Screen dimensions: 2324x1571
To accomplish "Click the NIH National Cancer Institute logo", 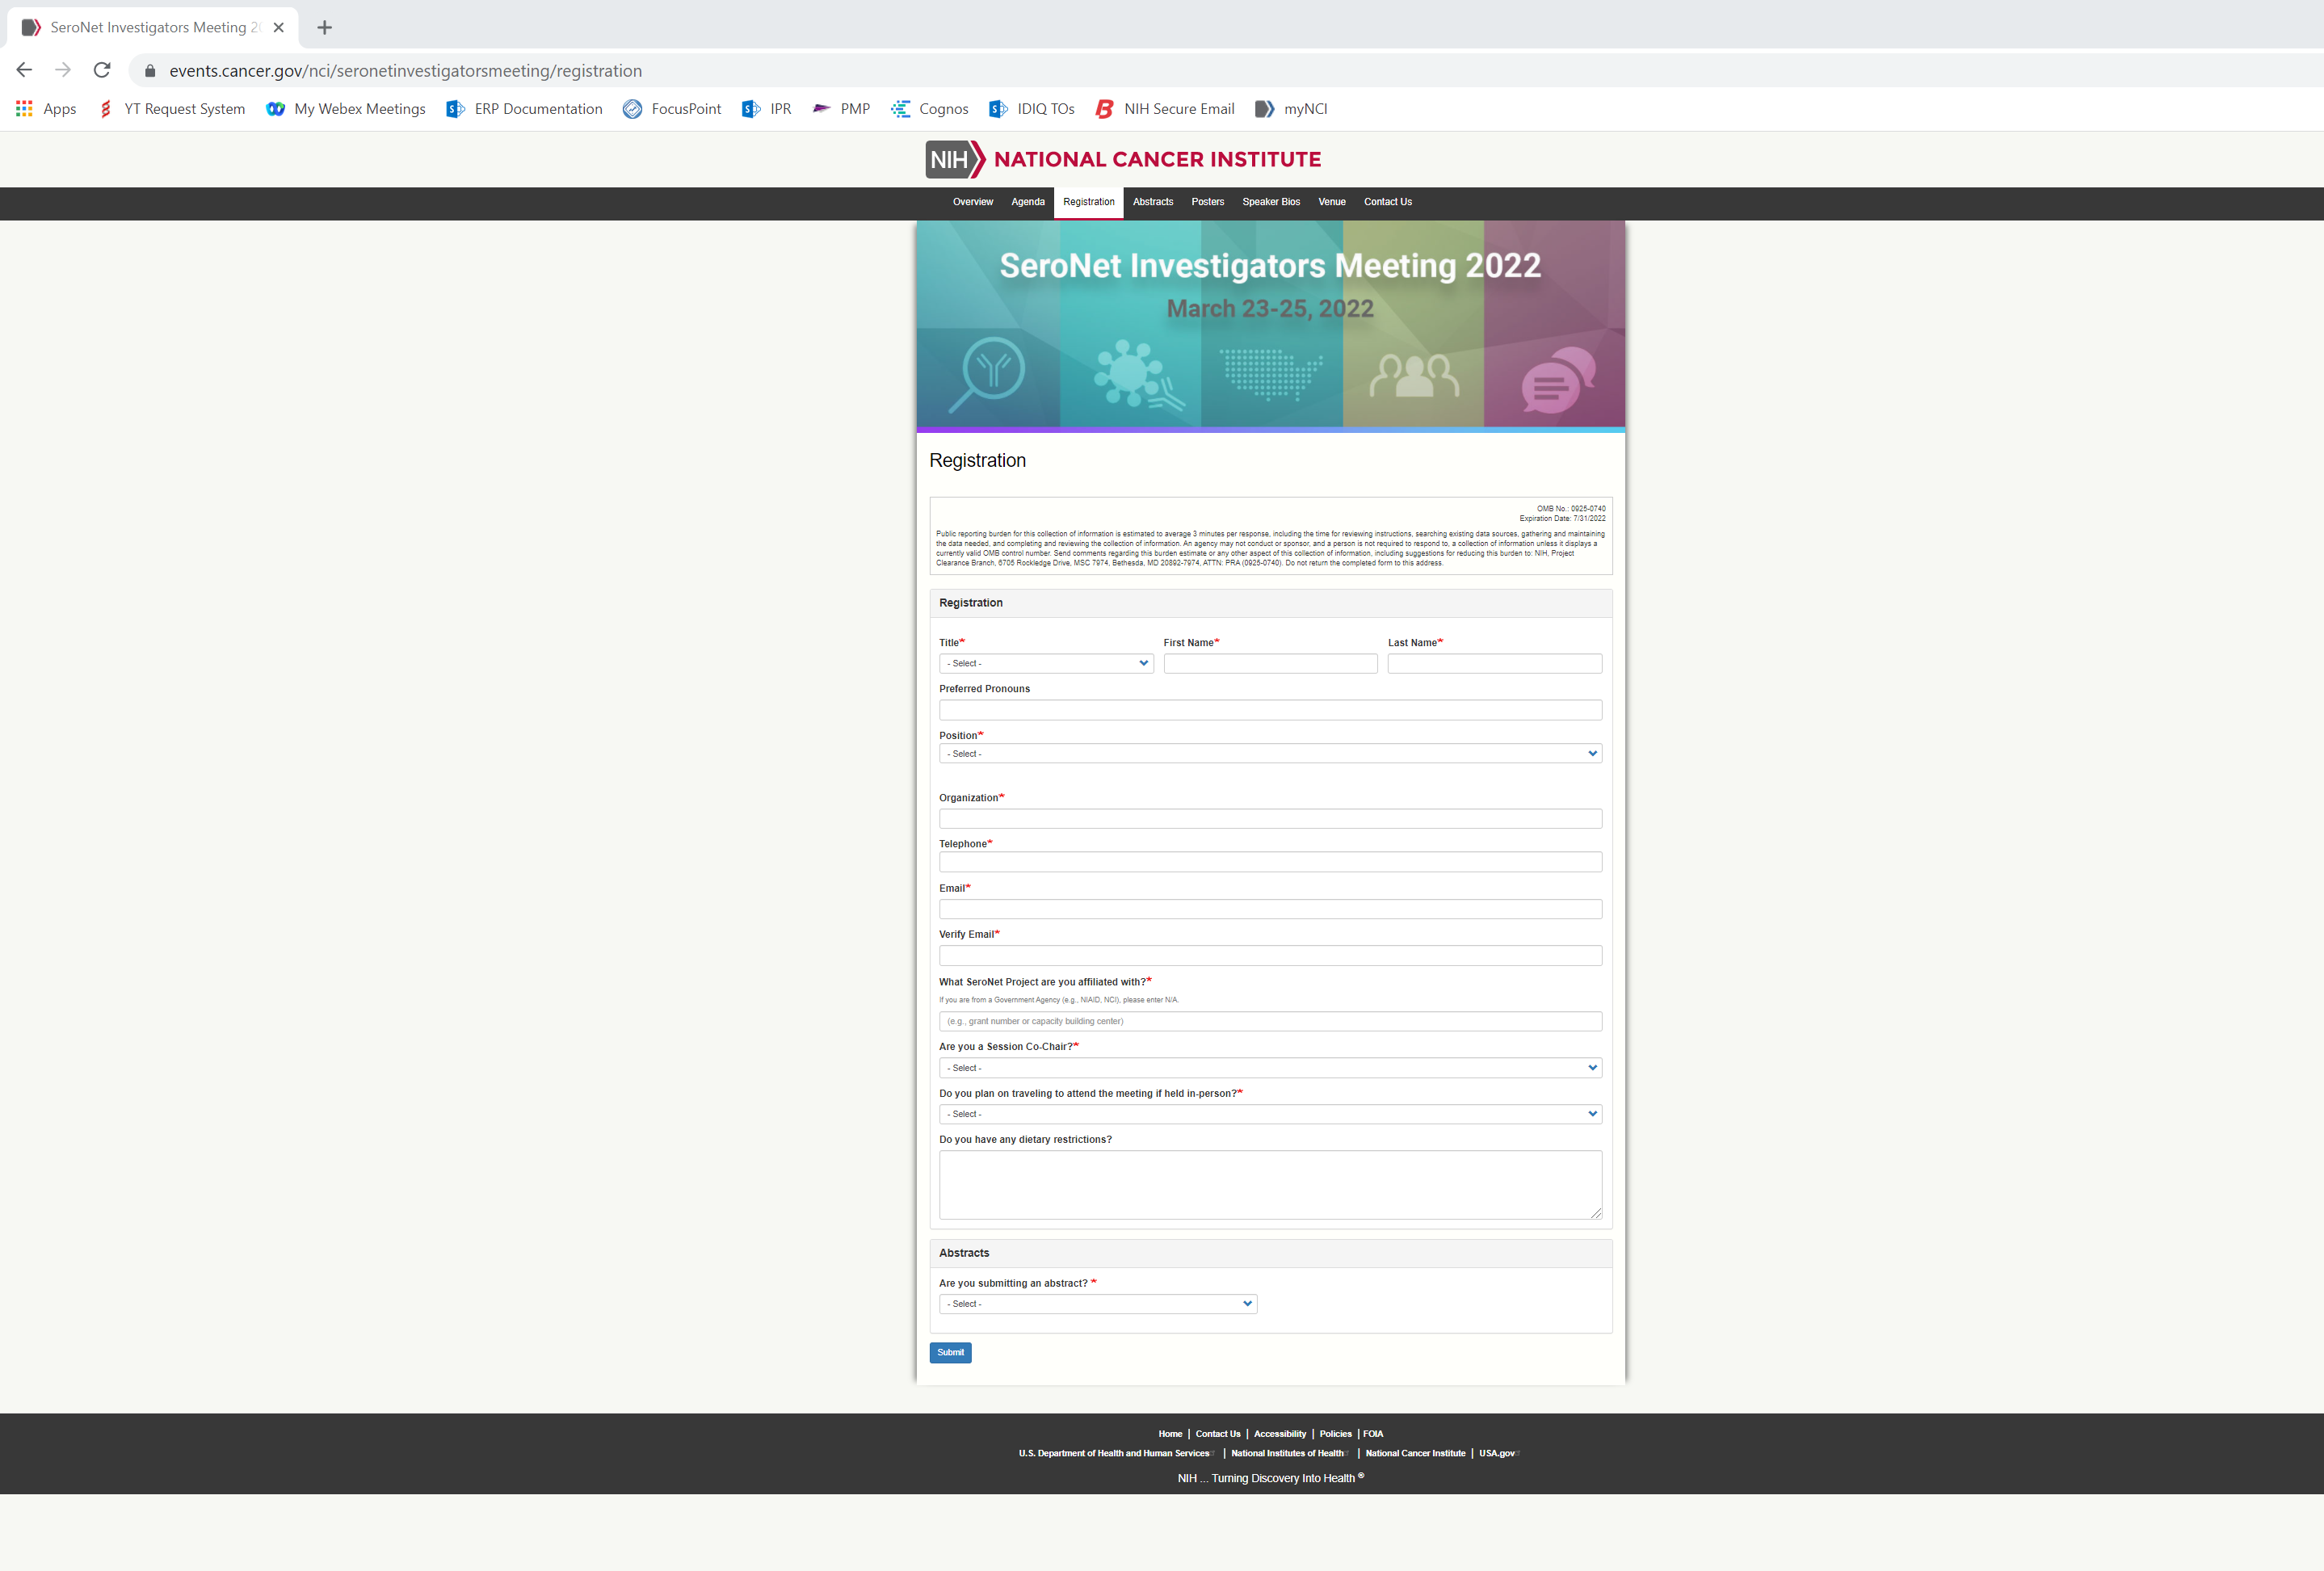I will tap(1123, 160).
